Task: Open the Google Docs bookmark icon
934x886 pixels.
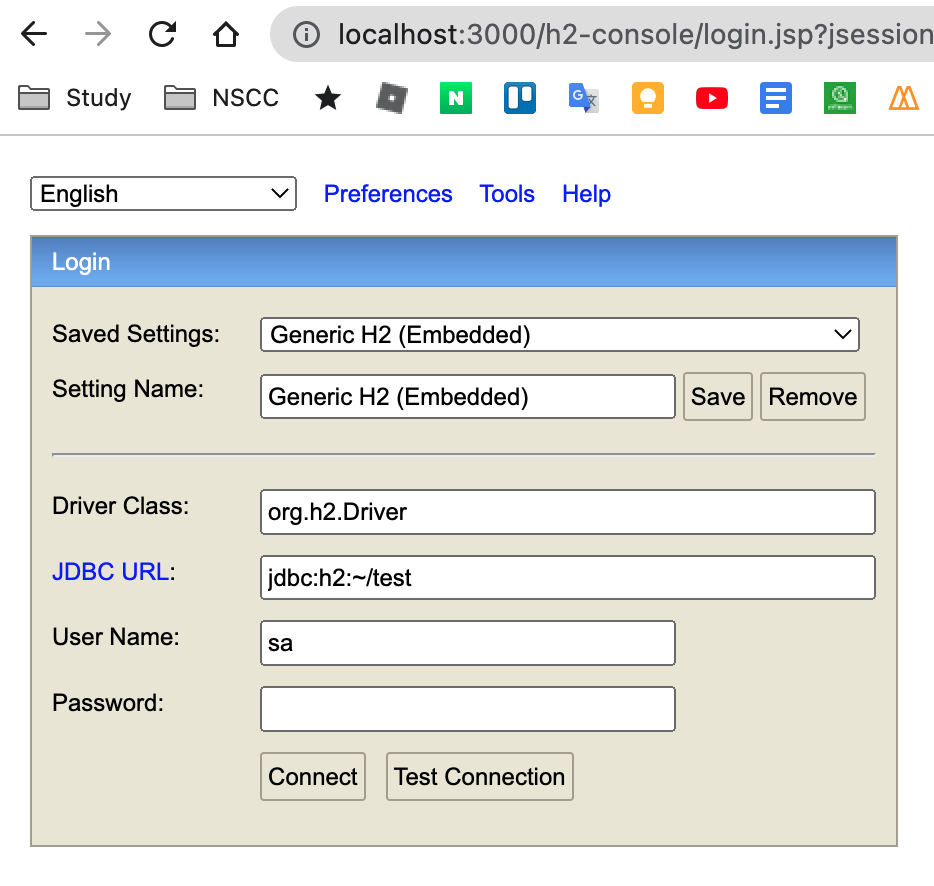Action: pyautogui.click(x=776, y=98)
